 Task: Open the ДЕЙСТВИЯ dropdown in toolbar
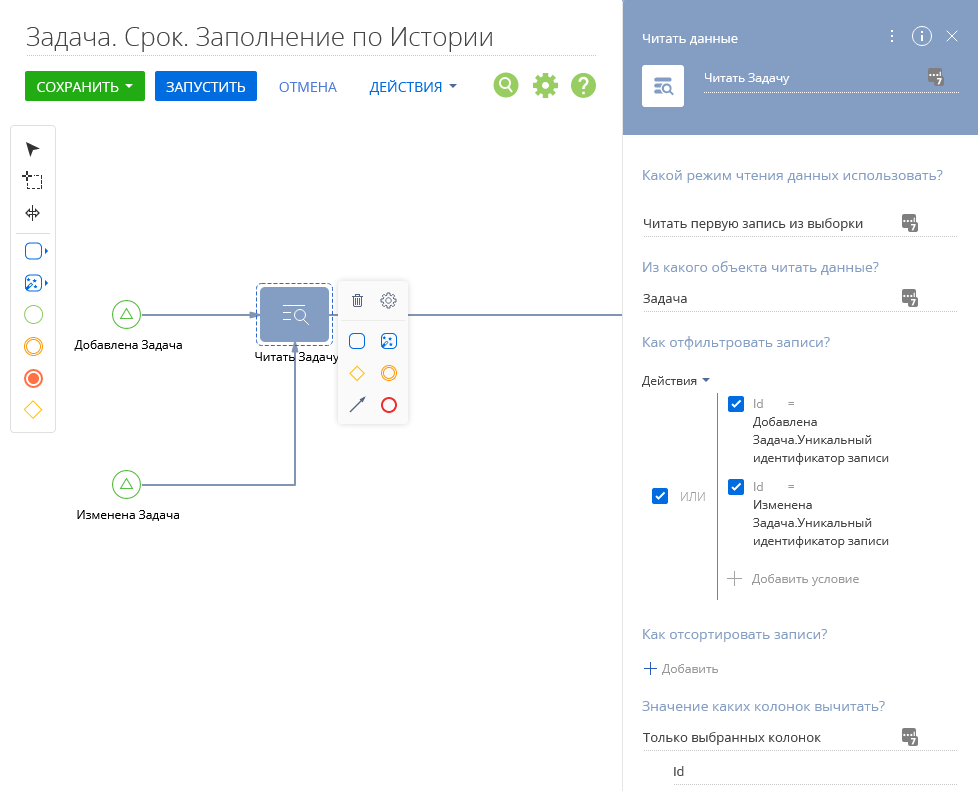pyautogui.click(x=413, y=87)
